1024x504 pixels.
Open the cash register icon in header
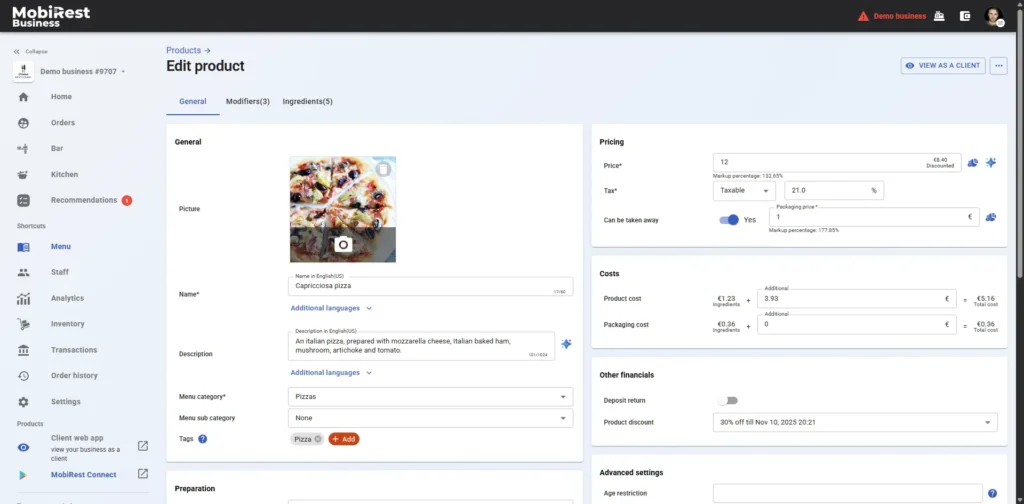point(939,16)
